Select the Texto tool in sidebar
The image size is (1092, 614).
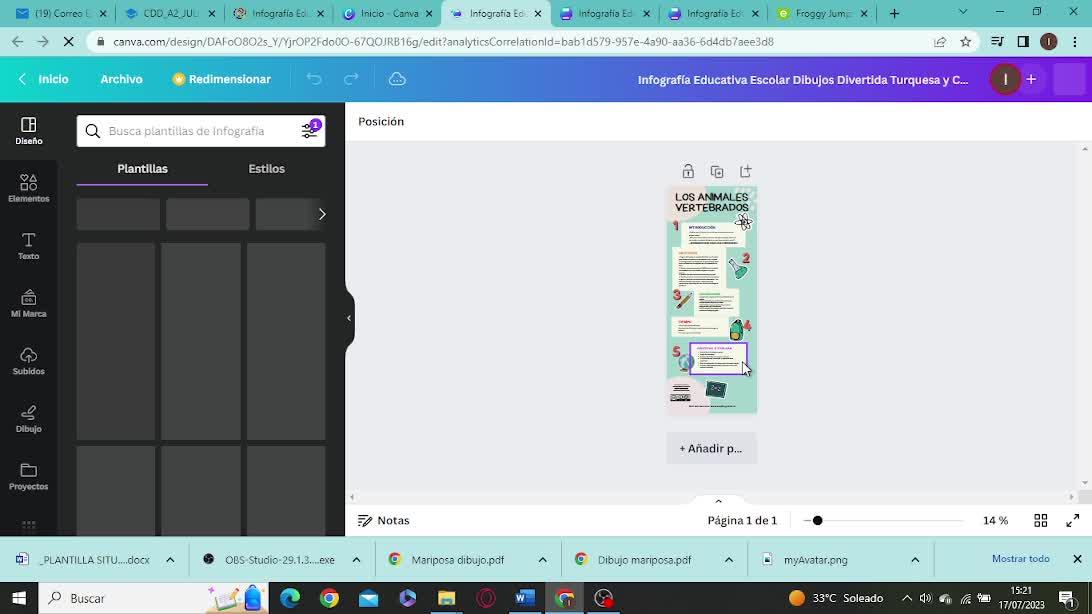coord(29,246)
